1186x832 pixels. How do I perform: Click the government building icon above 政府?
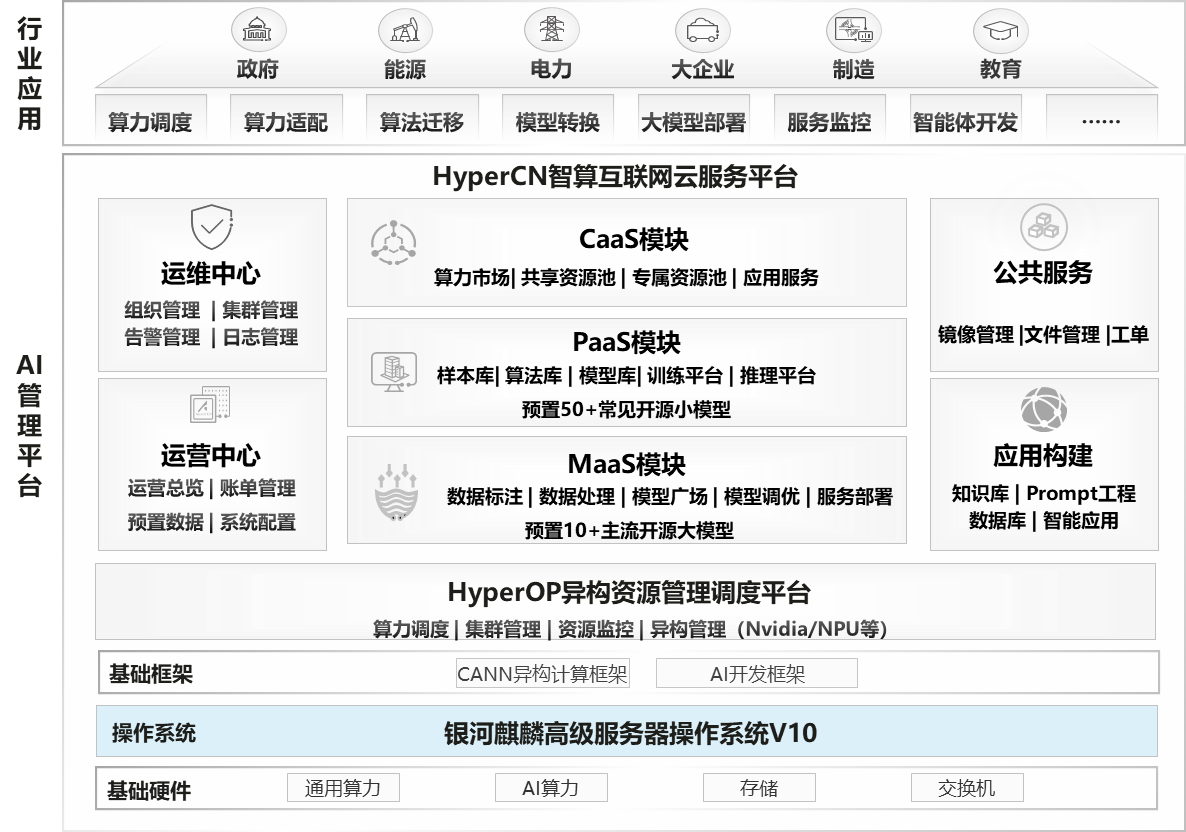pos(258,30)
